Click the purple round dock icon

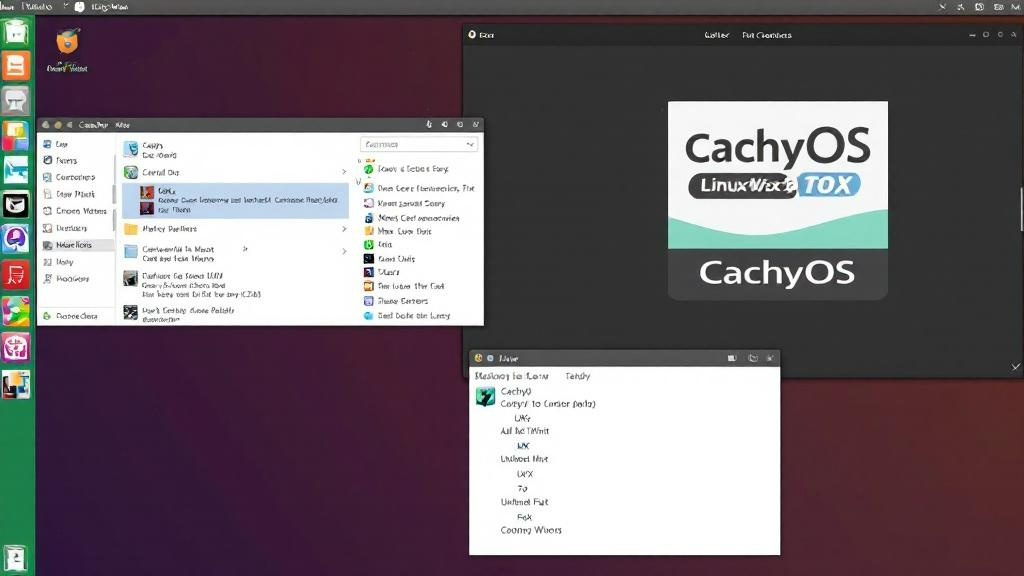[14, 238]
